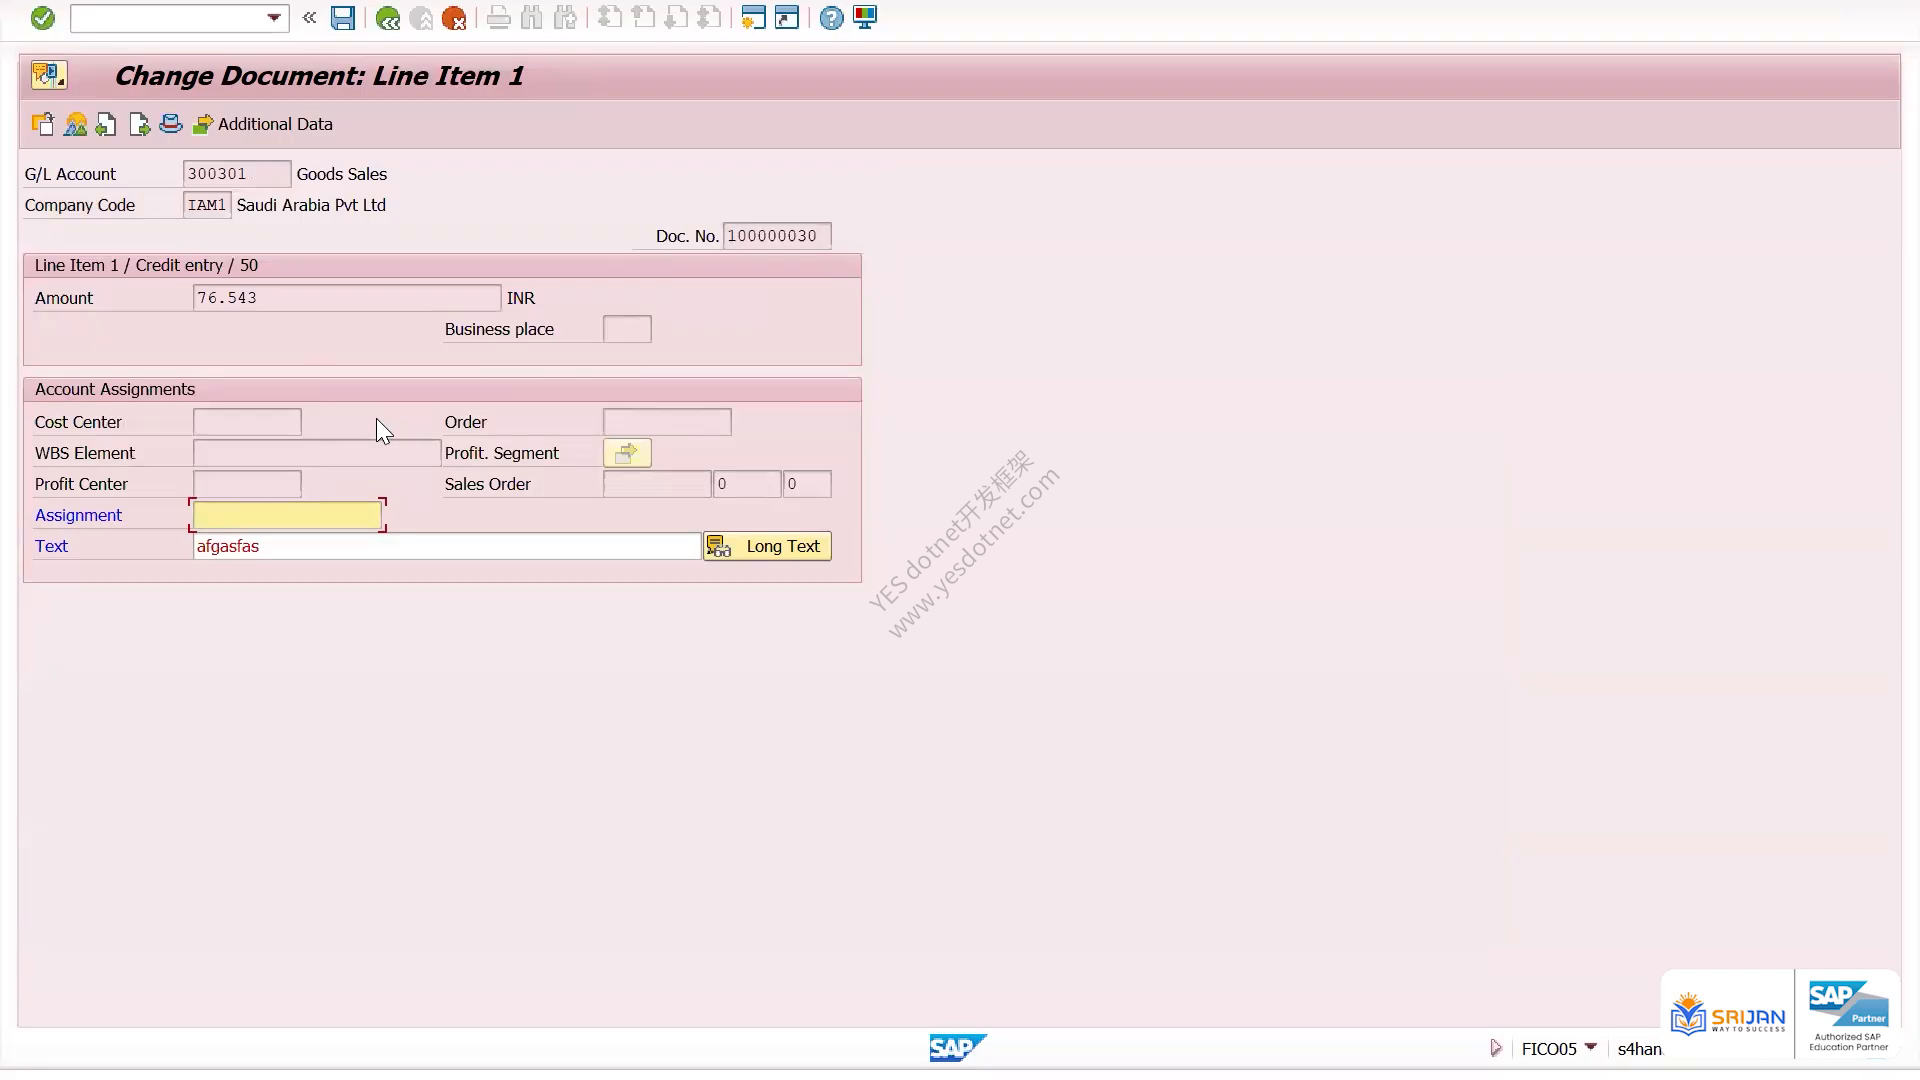Click the Customize Local Layout monitor icon
This screenshot has width=1920, height=1080.
pos(865,18)
